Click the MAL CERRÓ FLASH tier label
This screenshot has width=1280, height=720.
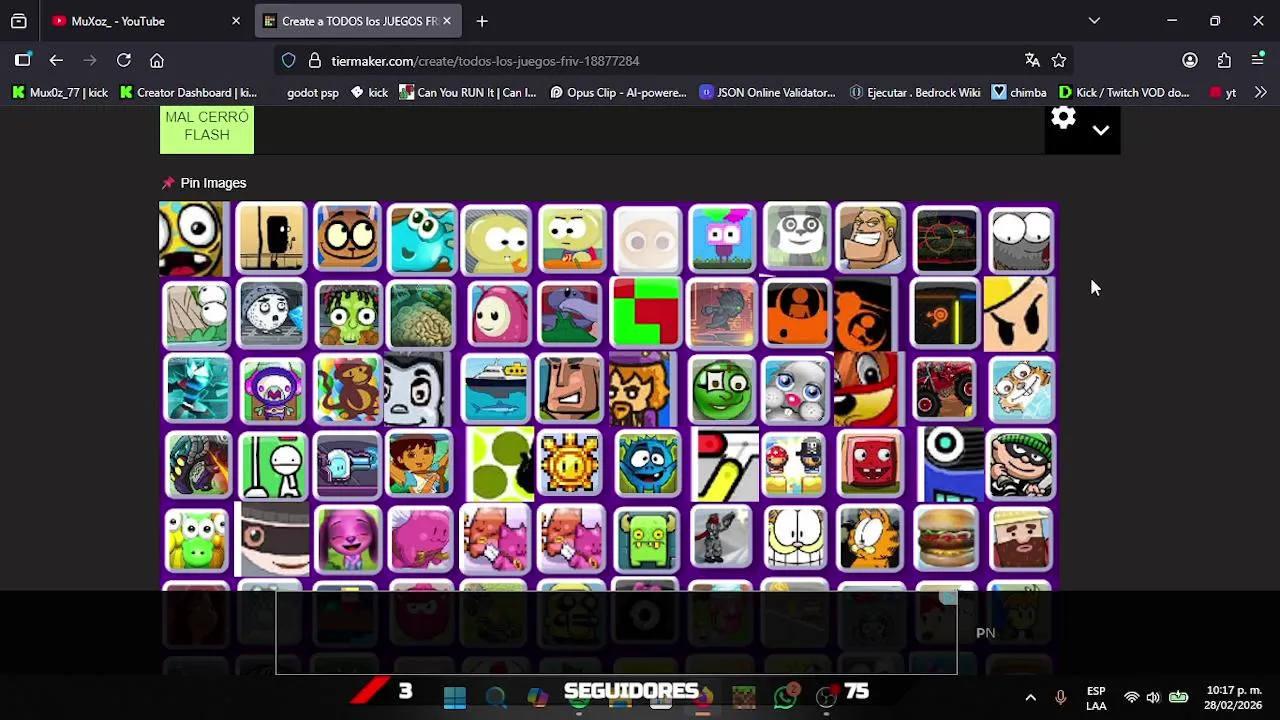tap(207, 129)
